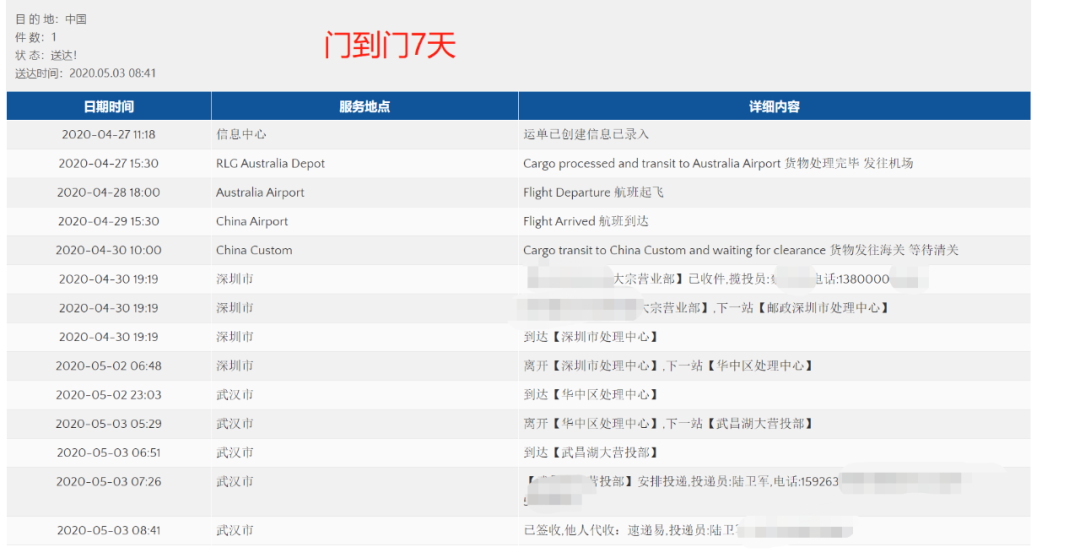This screenshot has height=558, width=1080.
Task: Click the date cell 2020-05-03 08:41
Action: (109, 530)
